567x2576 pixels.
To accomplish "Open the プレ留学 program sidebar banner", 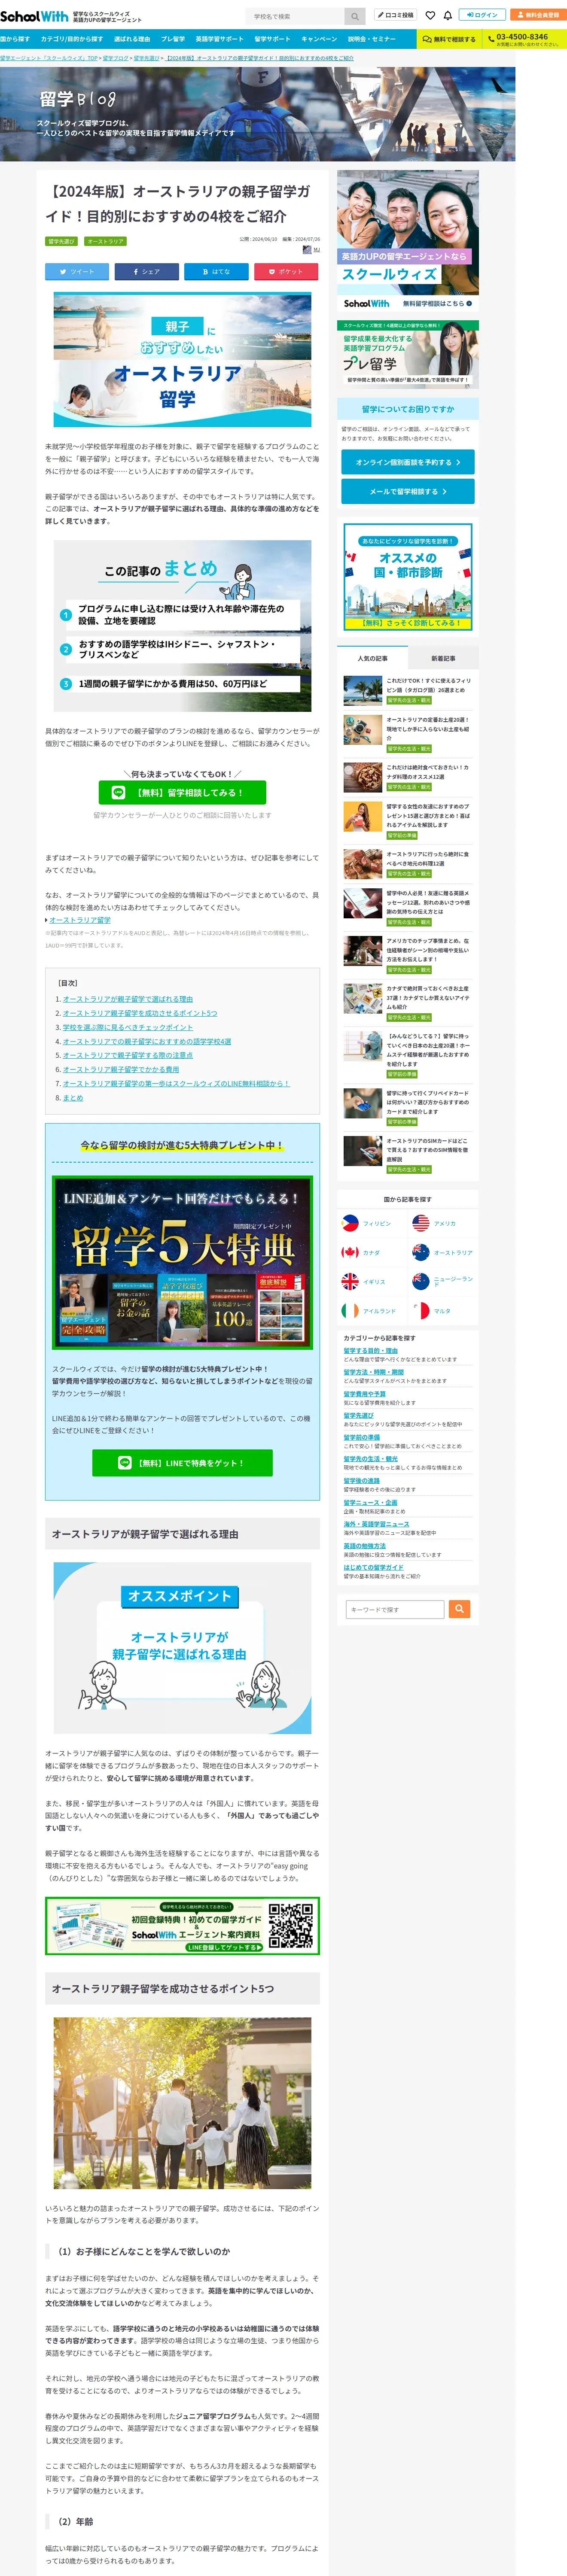I will [x=408, y=354].
